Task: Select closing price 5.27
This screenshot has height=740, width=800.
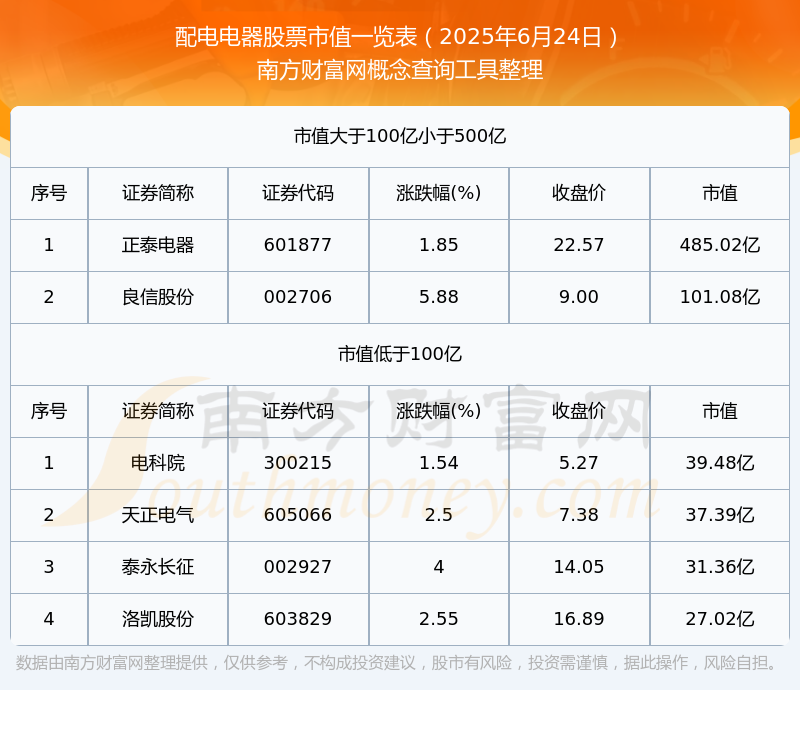Action: [x=579, y=463]
